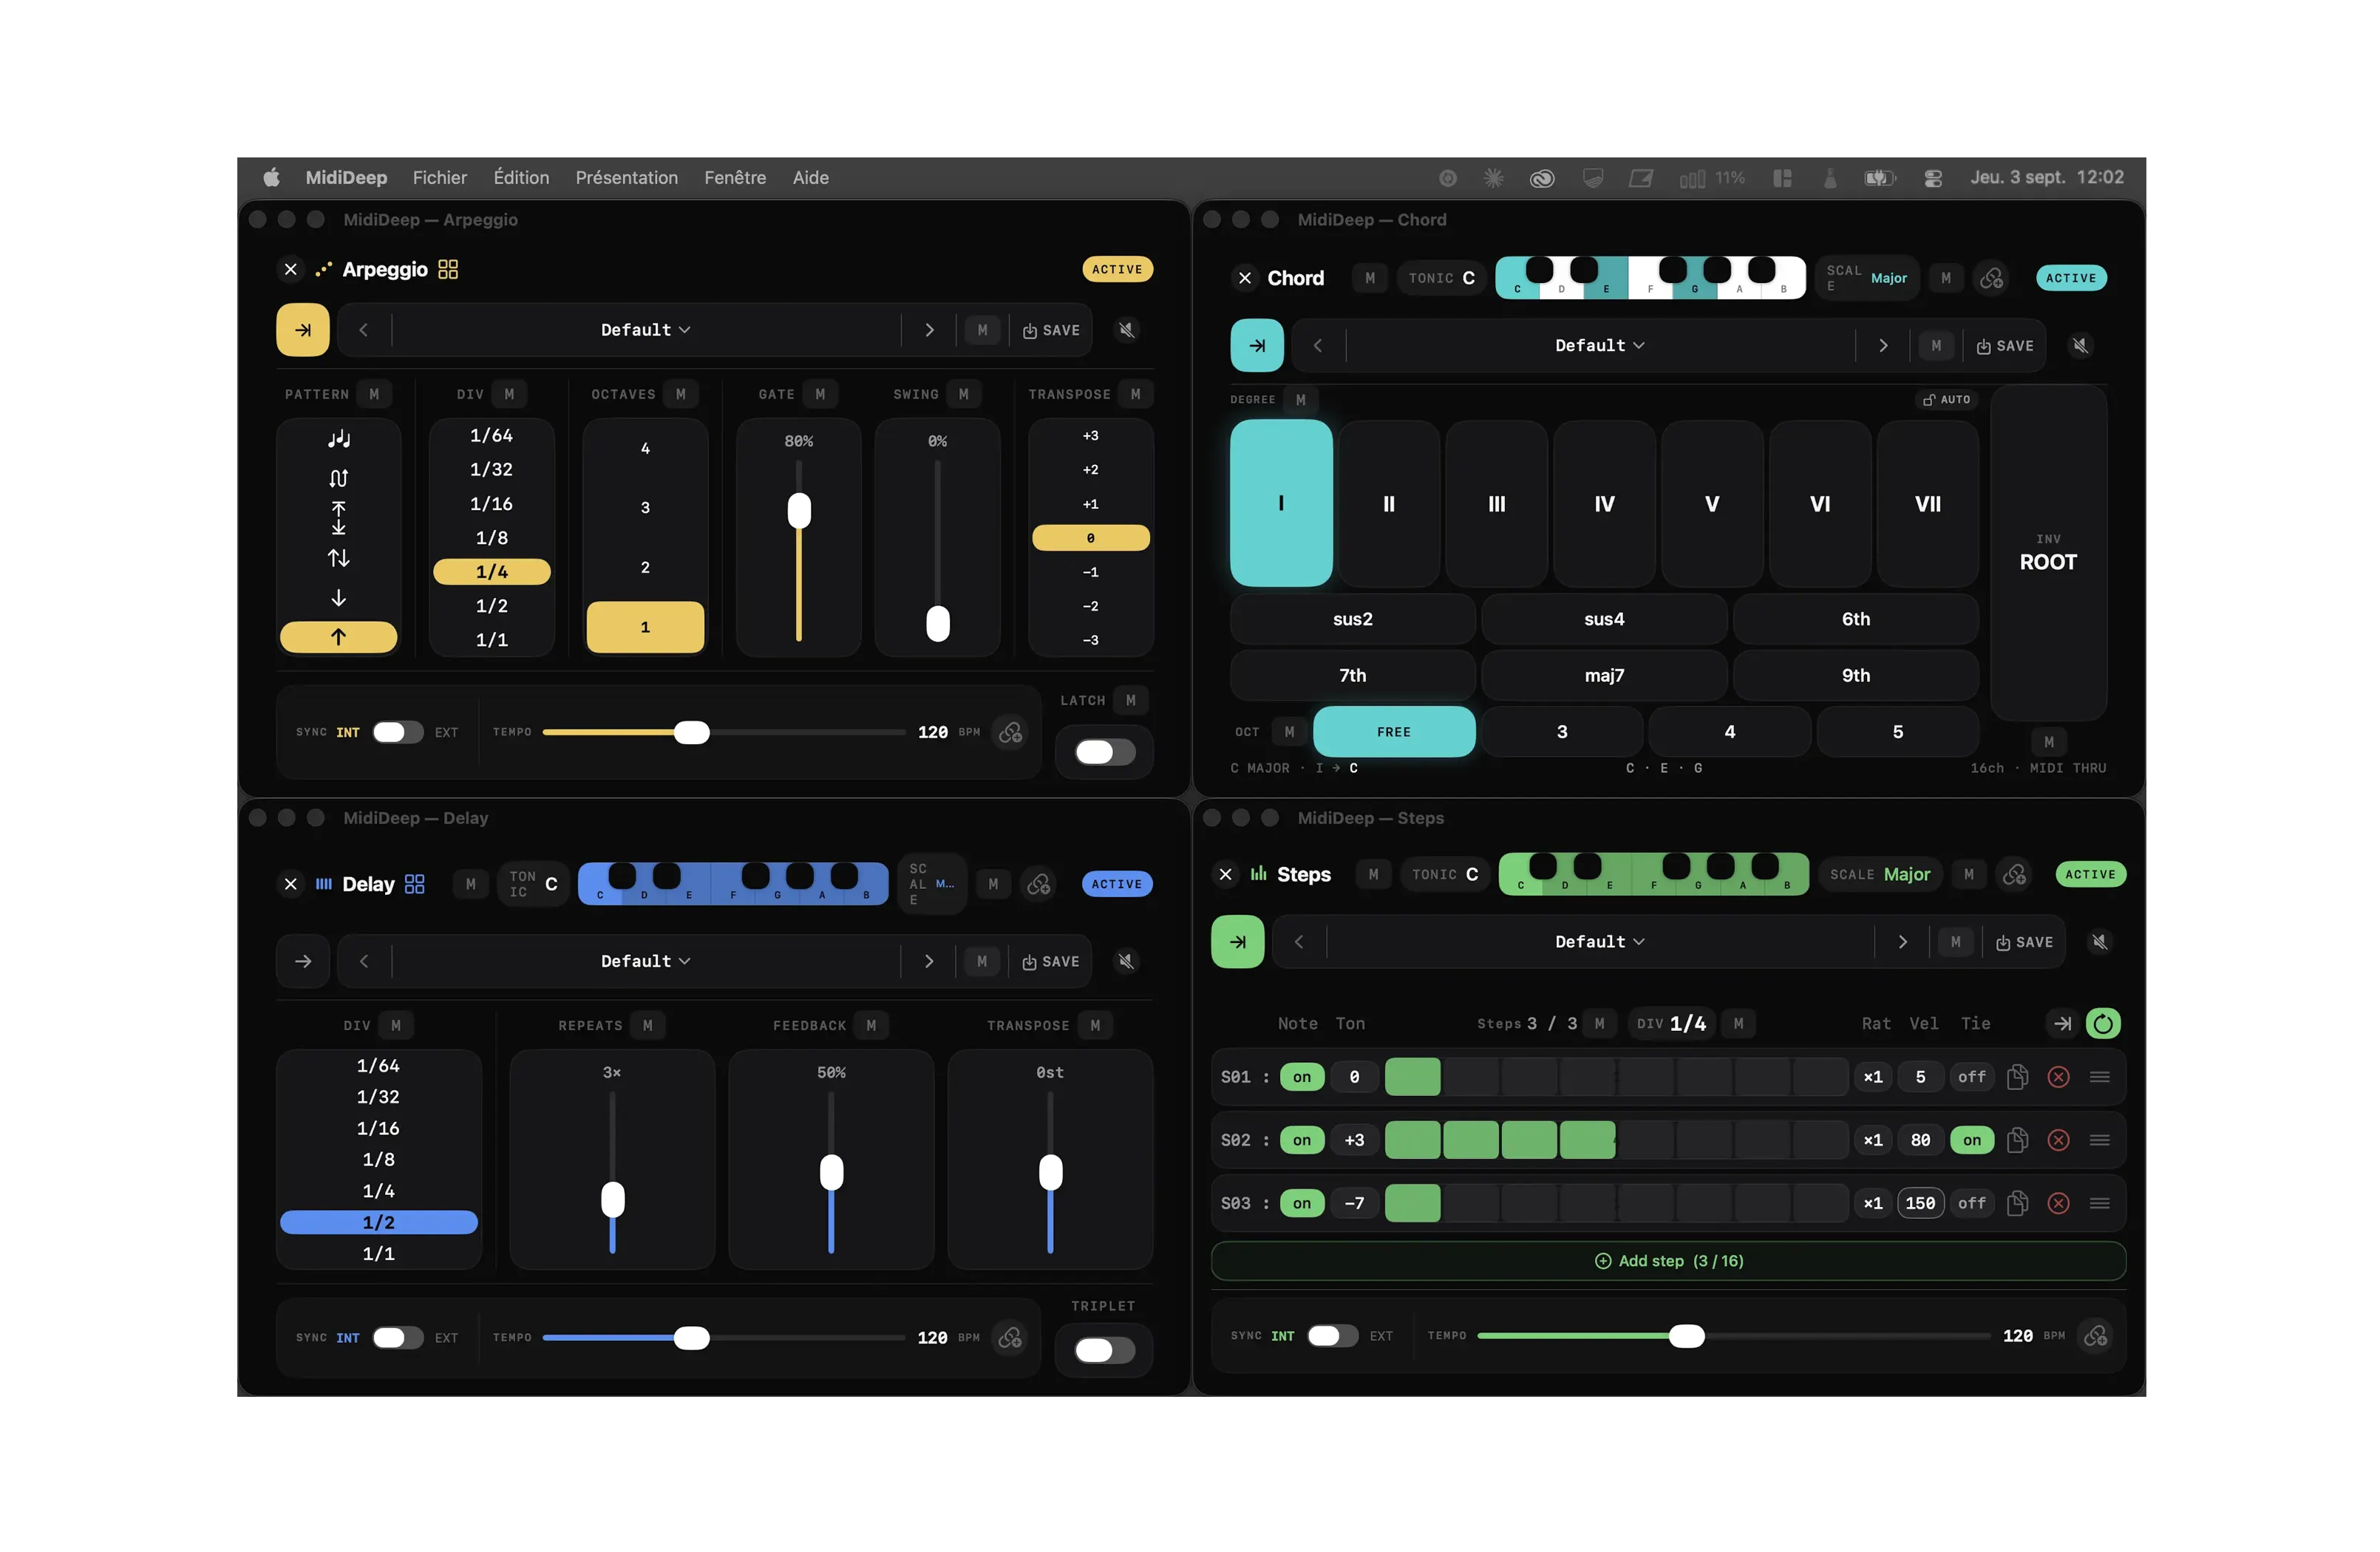Select the chord notes pattern icon in Arpeggio
The height and width of the screenshot is (1552, 2380).
(x=338, y=439)
